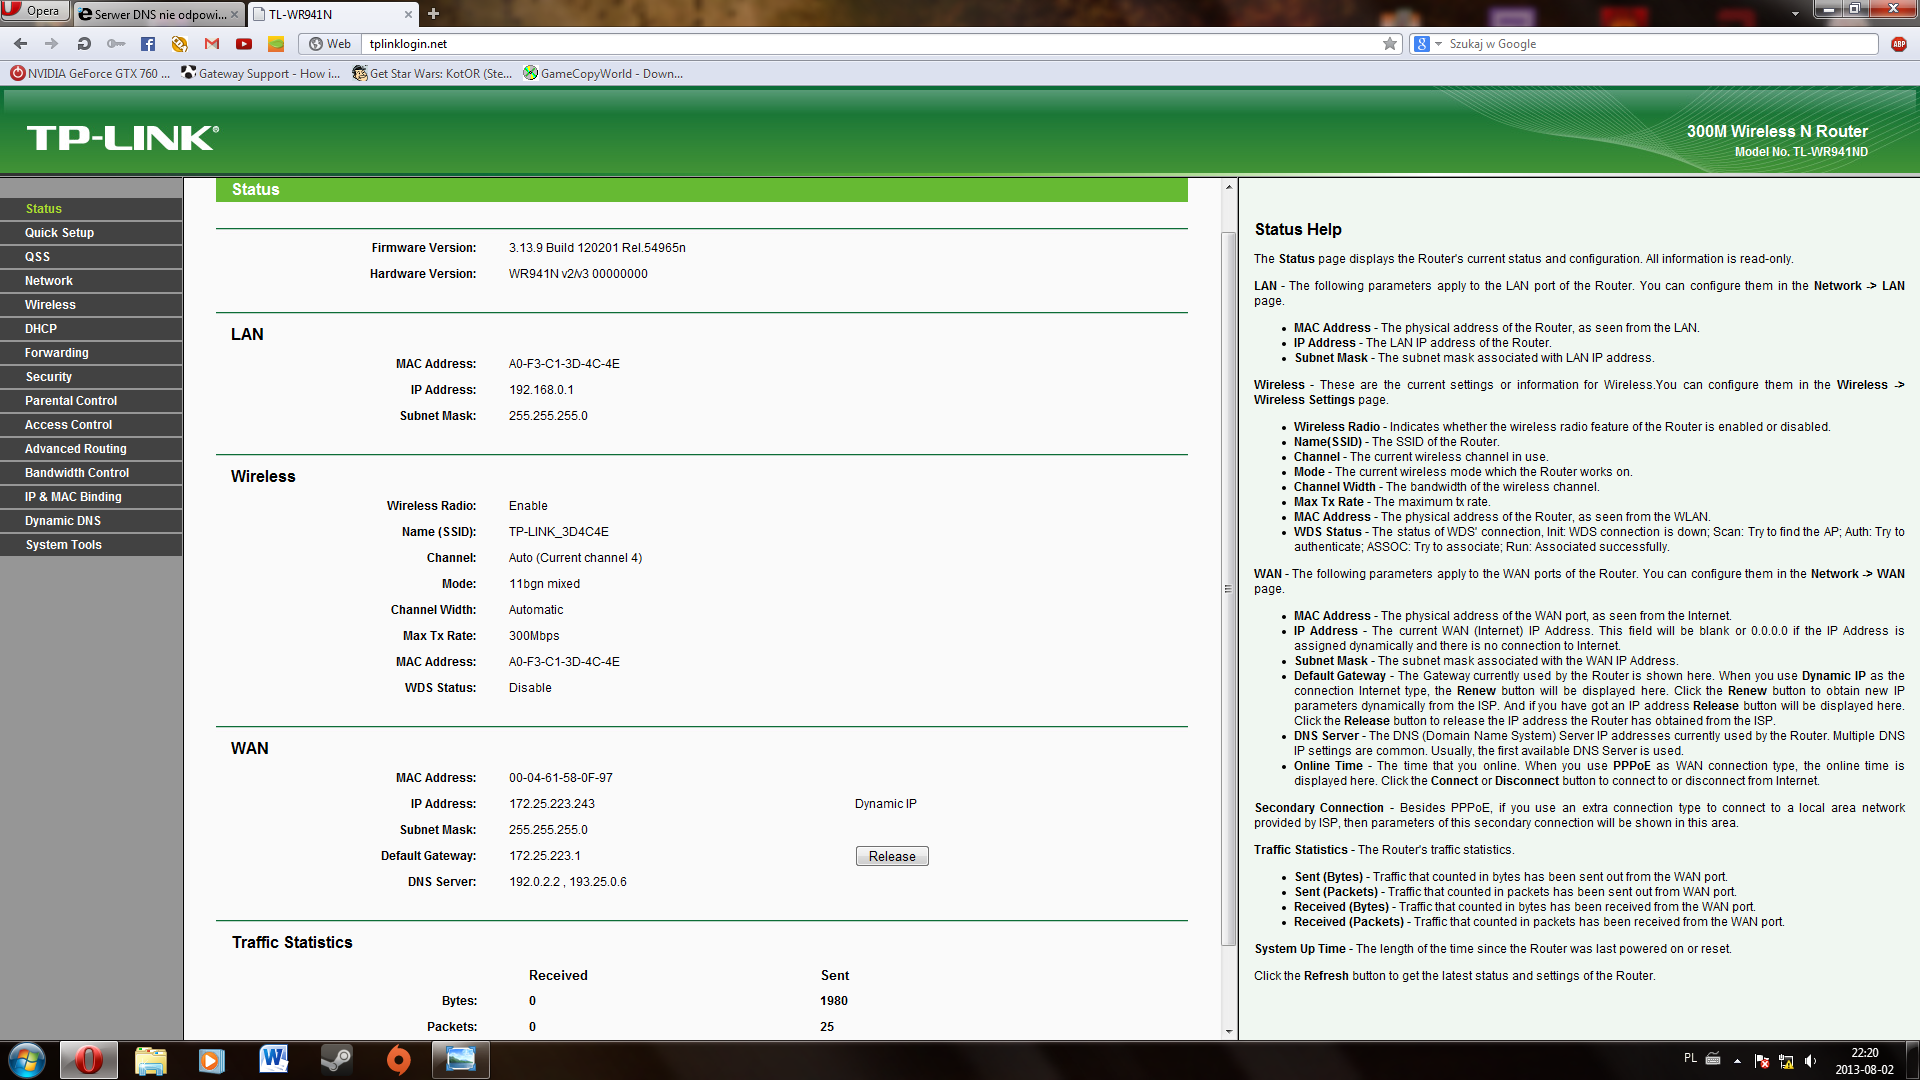Click the Opera icon in the taskbar
The image size is (1920, 1080).
coord(89,1060)
